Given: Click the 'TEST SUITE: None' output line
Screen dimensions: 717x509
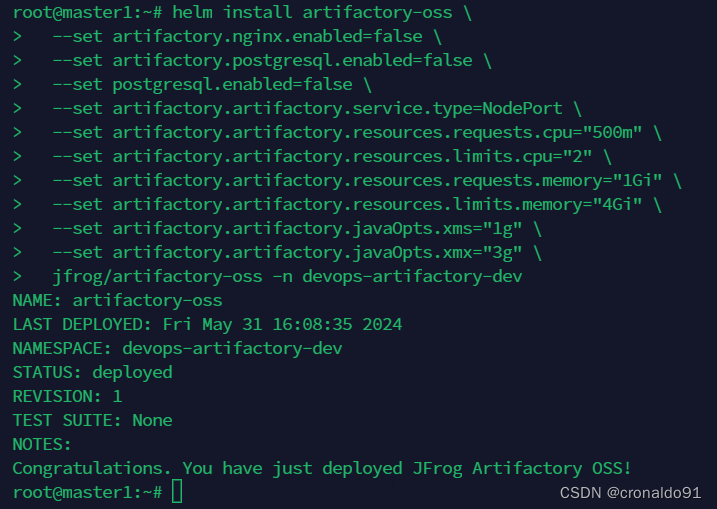Looking at the screenshot, I should pos(92,420).
